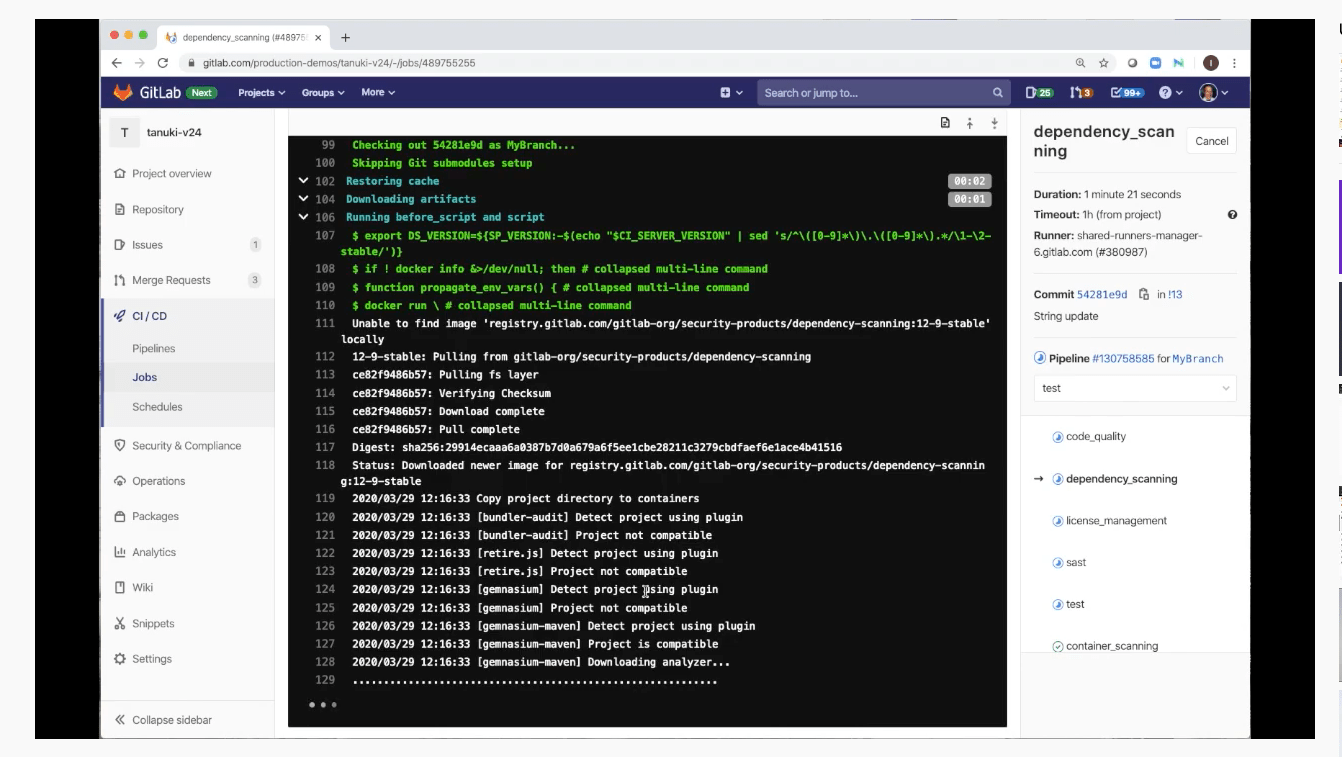Open the Groups dropdown menu
The image size is (1342, 757).
coord(323,93)
